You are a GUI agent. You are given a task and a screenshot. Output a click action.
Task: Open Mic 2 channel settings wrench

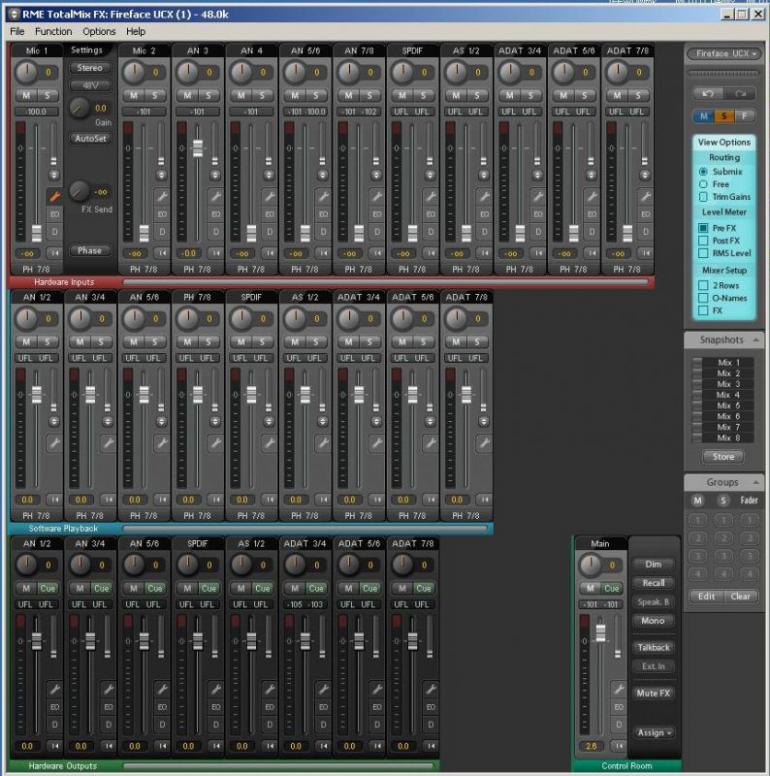(162, 196)
